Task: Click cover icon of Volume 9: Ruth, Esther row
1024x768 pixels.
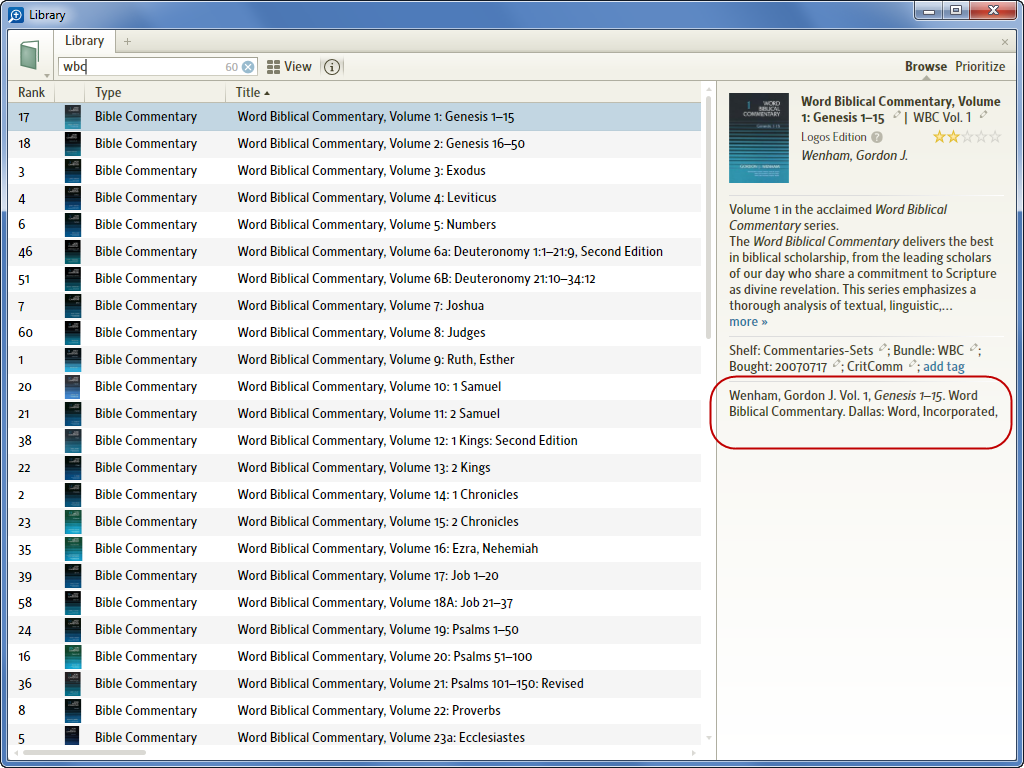Action: point(73,360)
